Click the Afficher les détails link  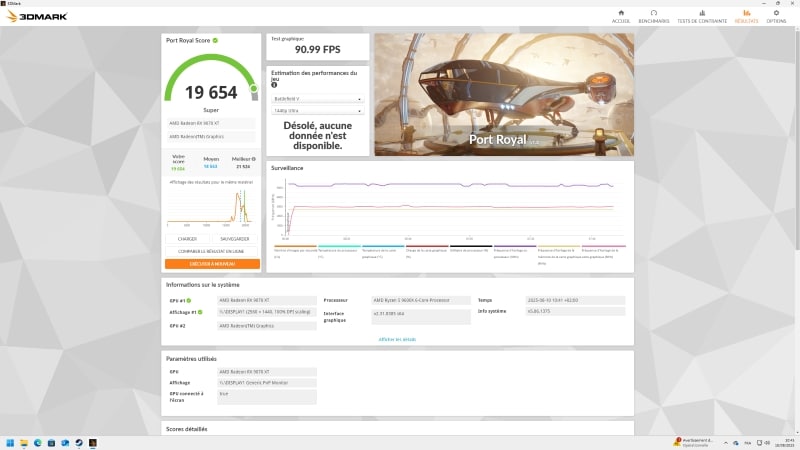(x=397, y=339)
